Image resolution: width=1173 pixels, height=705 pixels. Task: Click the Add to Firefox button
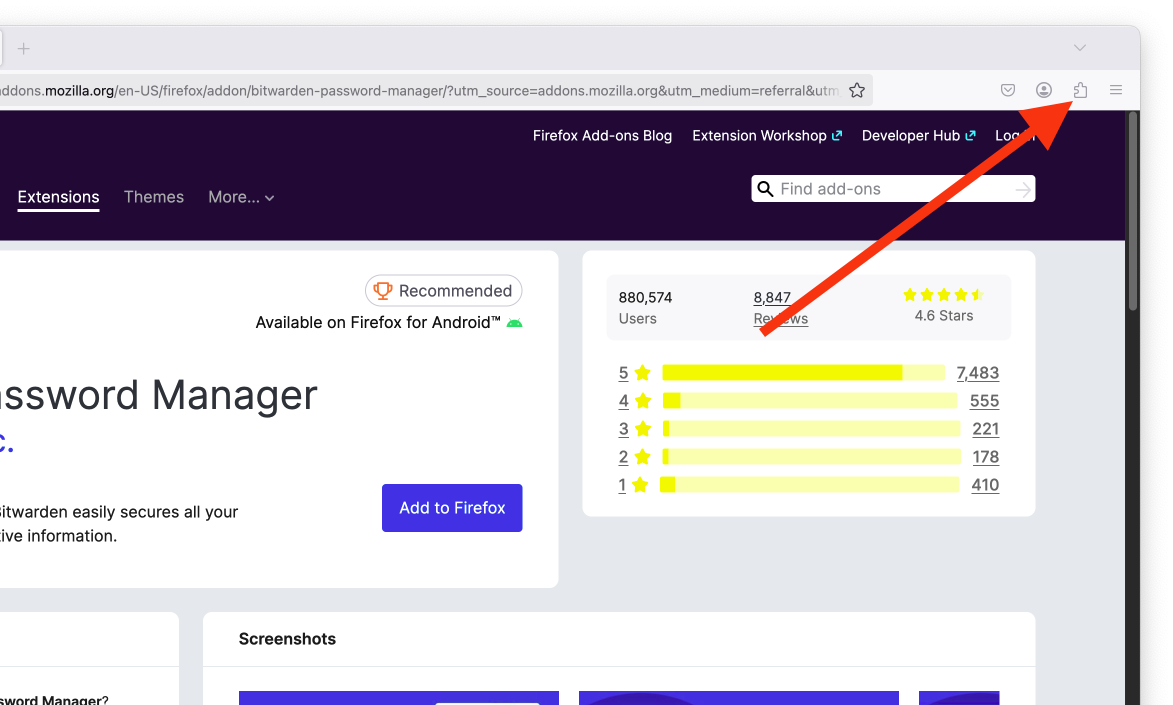click(x=452, y=508)
